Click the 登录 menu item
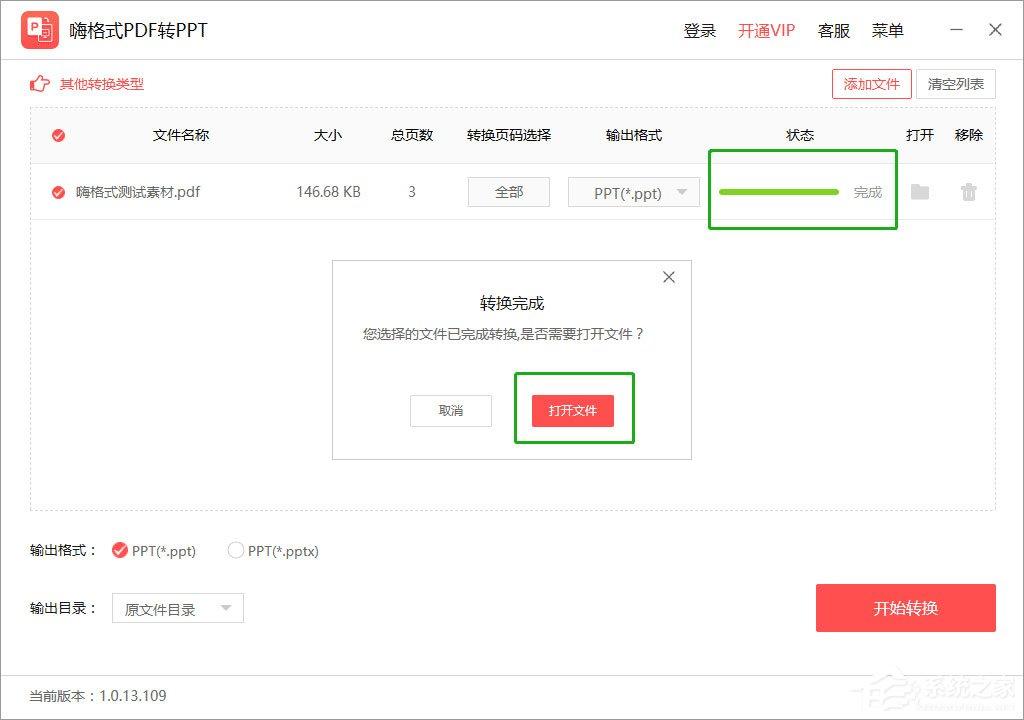1024x720 pixels. [699, 31]
